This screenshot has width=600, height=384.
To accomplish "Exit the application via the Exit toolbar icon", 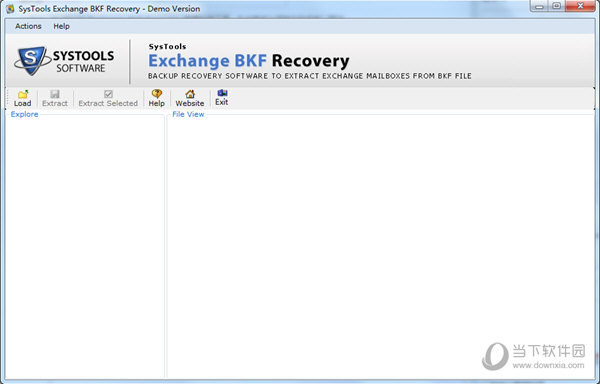I will pyautogui.click(x=222, y=93).
